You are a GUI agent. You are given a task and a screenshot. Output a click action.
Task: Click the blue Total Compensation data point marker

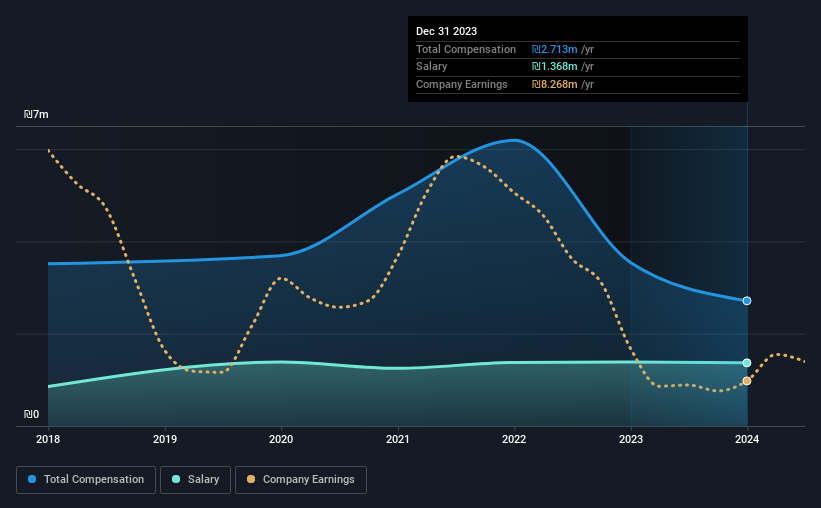tap(747, 301)
